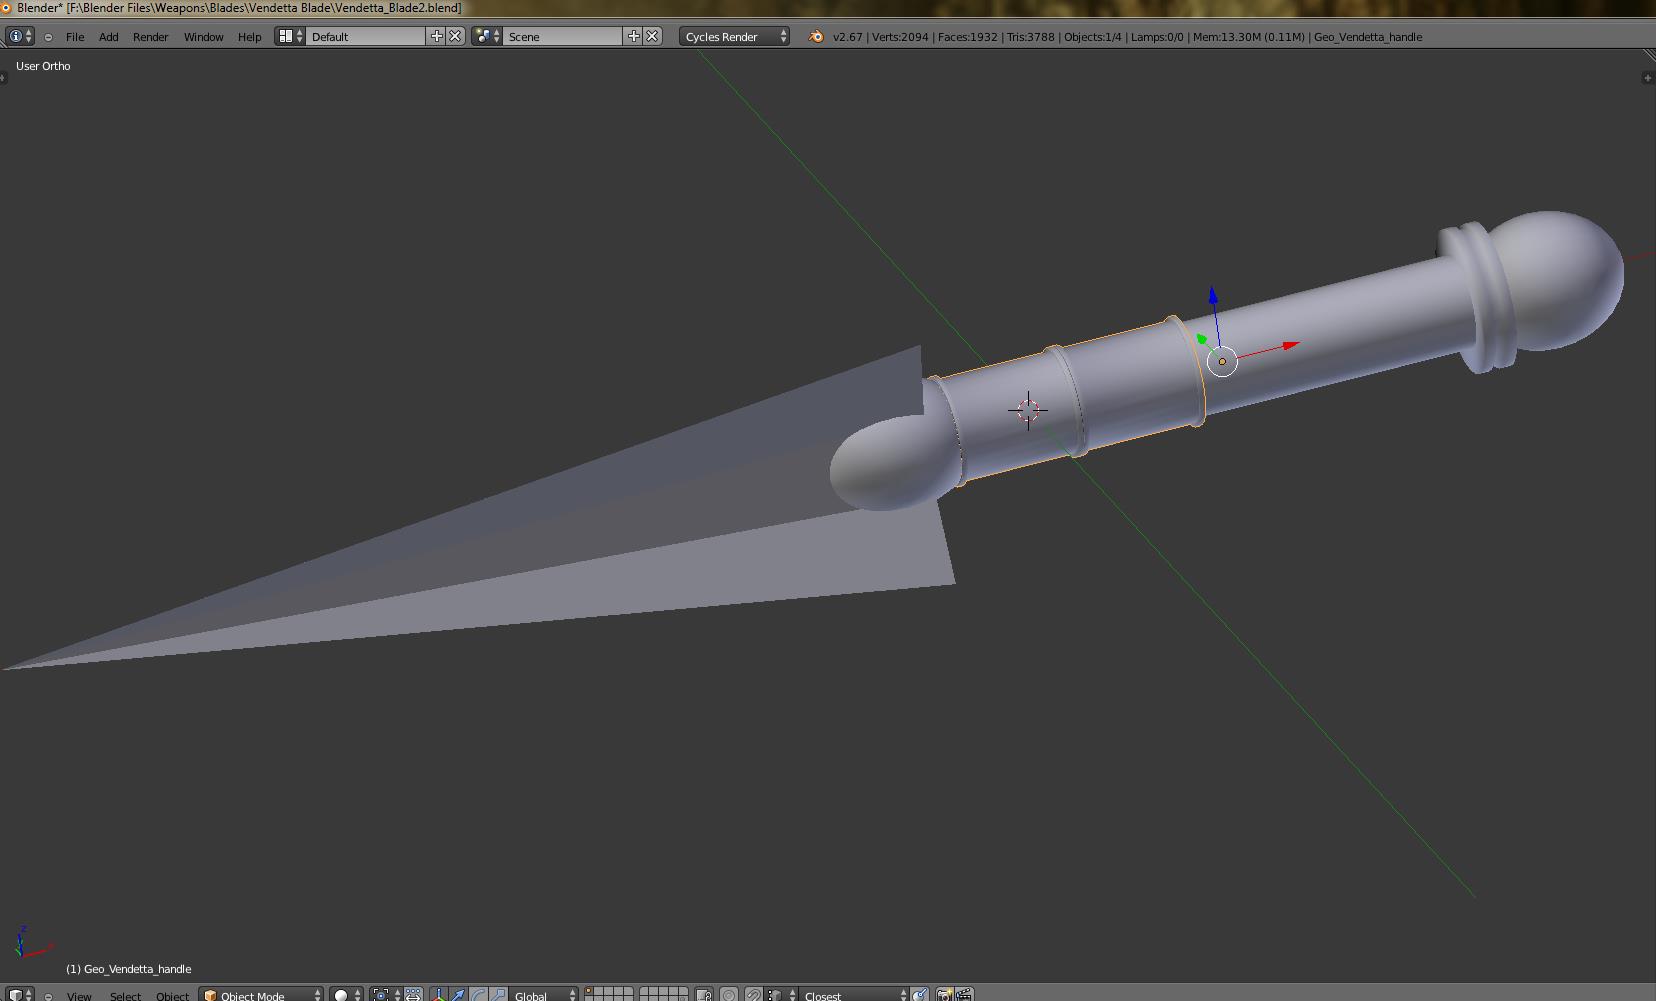1656x1001 pixels.
Task: Open the Object Mode dropdown
Action: [262, 995]
